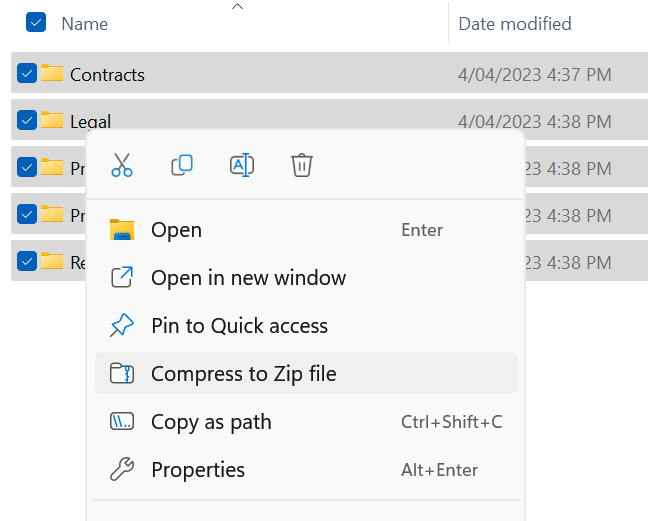Click the Copy icon in context menu
Screen dimensions: 648x521
pyautogui.click(x=182, y=165)
